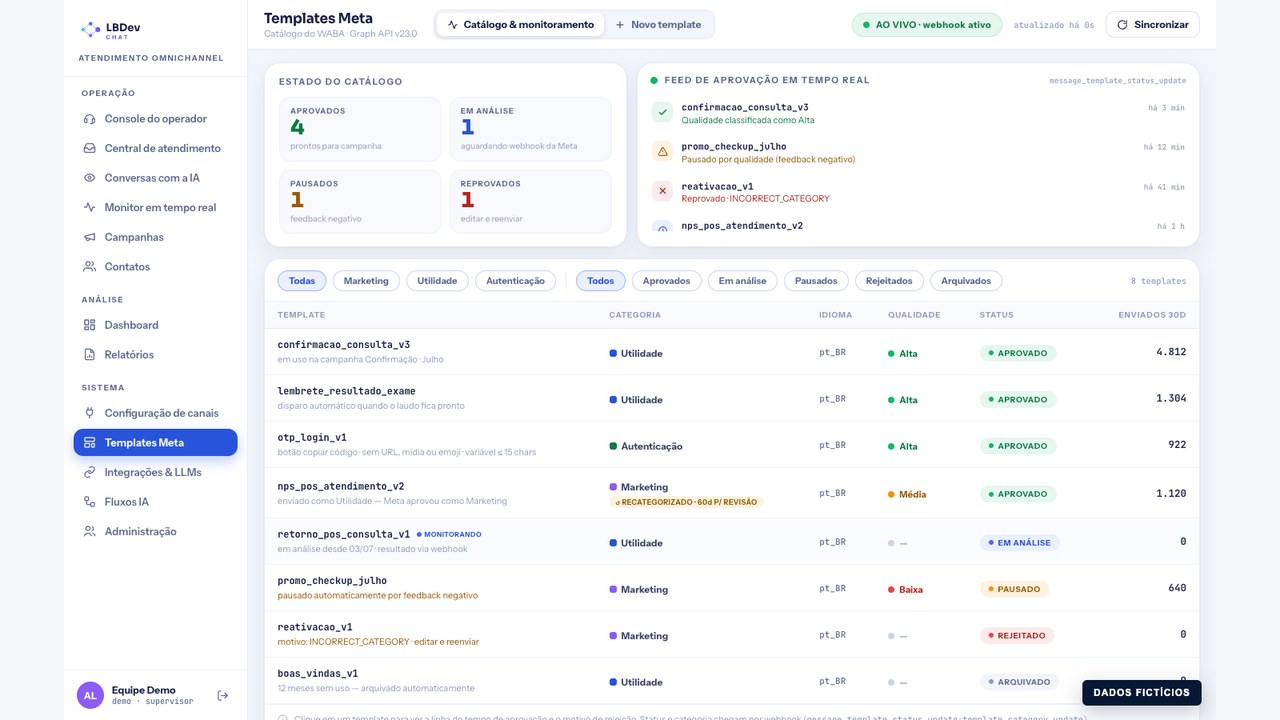Click the document icon beside Relatórios
Screen dimensions: 1280x720
pyautogui.click(x=90, y=355)
